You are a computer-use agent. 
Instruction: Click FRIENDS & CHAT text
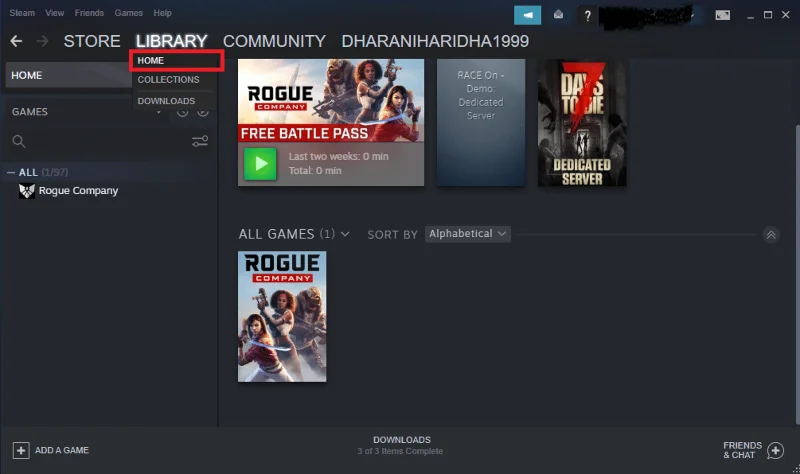click(742, 450)
